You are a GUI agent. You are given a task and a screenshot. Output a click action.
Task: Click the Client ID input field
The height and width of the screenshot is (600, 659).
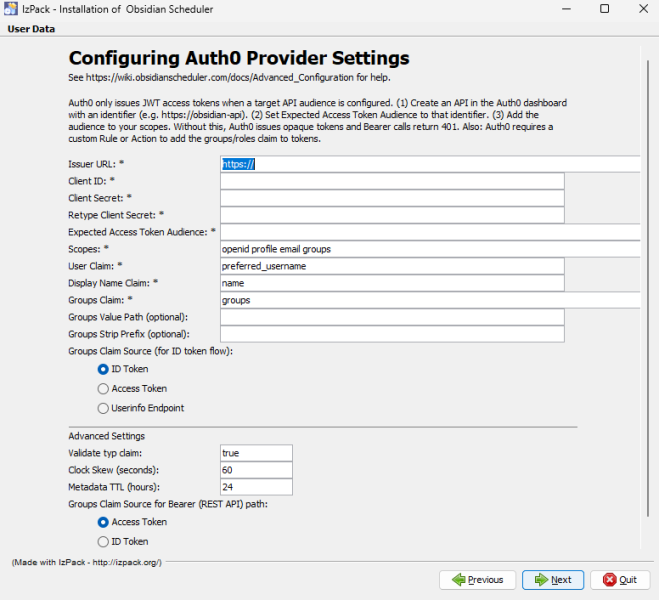click(392, 181)
